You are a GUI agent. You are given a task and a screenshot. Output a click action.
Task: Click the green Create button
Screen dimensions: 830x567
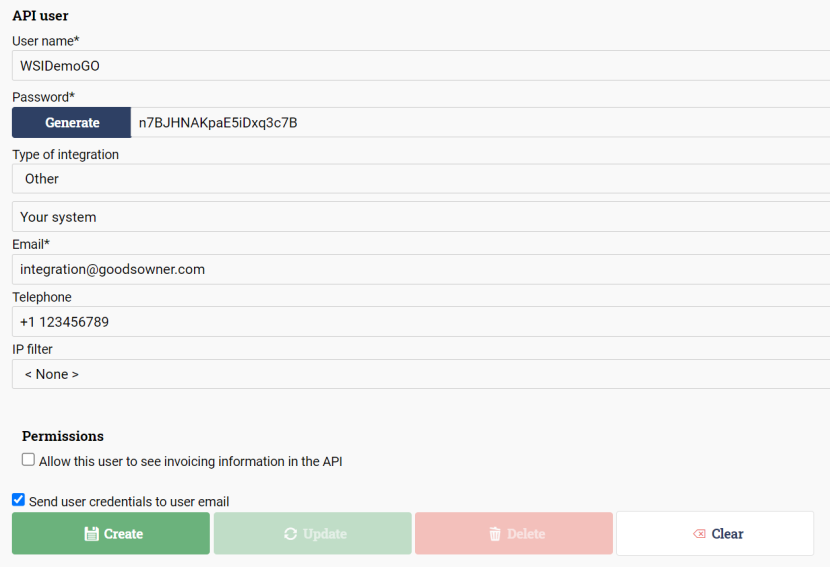111,533
